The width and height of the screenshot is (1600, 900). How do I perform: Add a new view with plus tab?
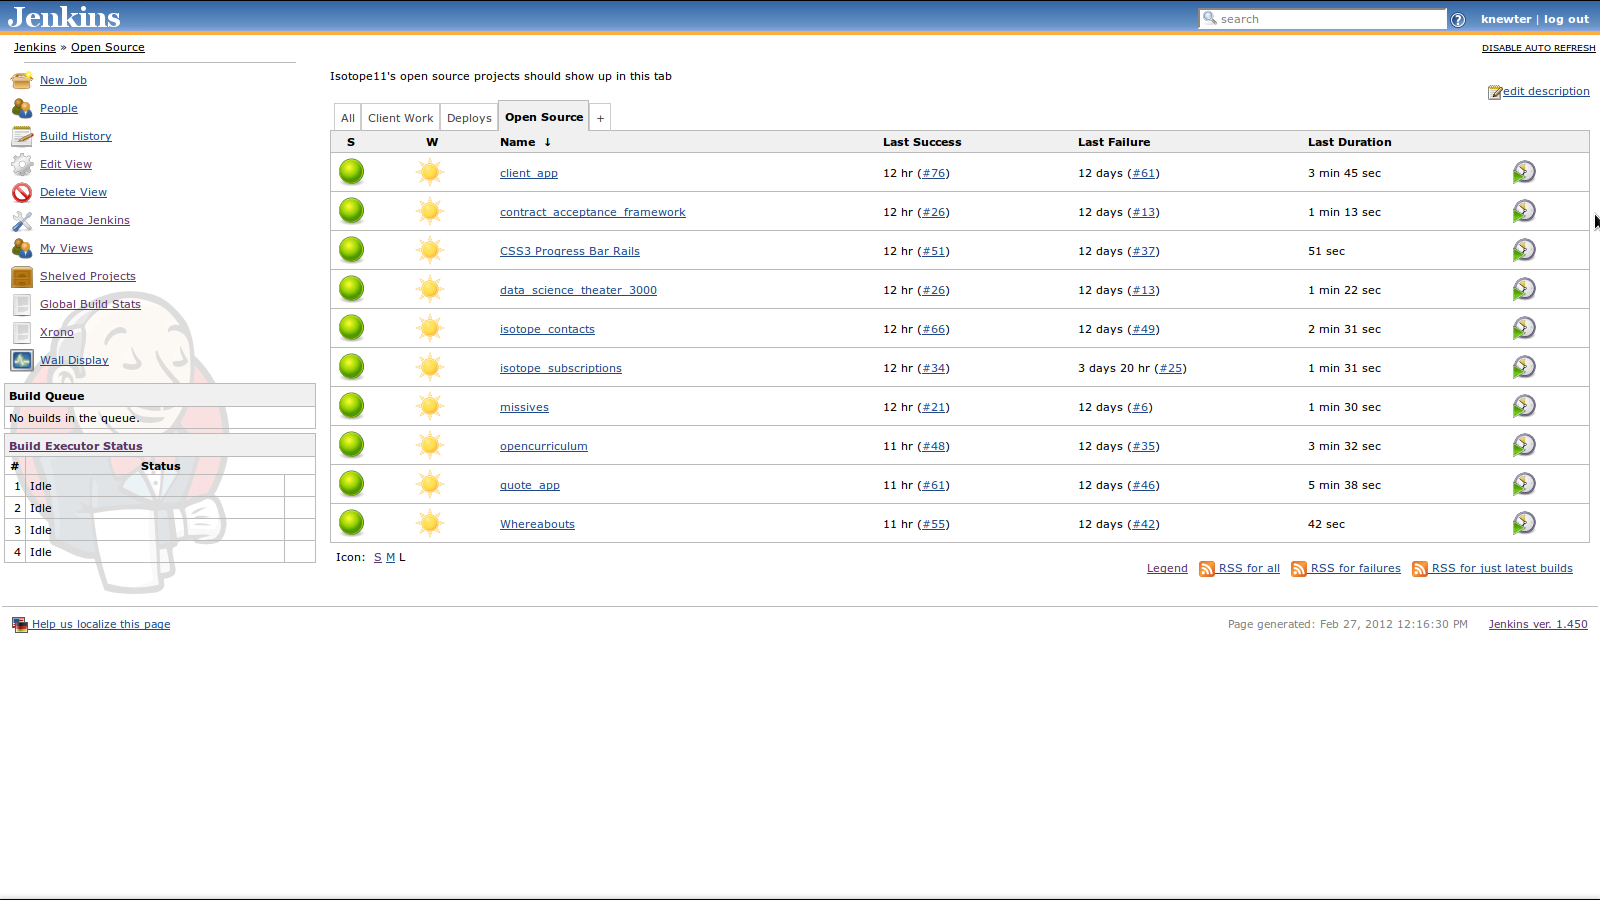click(x=600, y=118)
